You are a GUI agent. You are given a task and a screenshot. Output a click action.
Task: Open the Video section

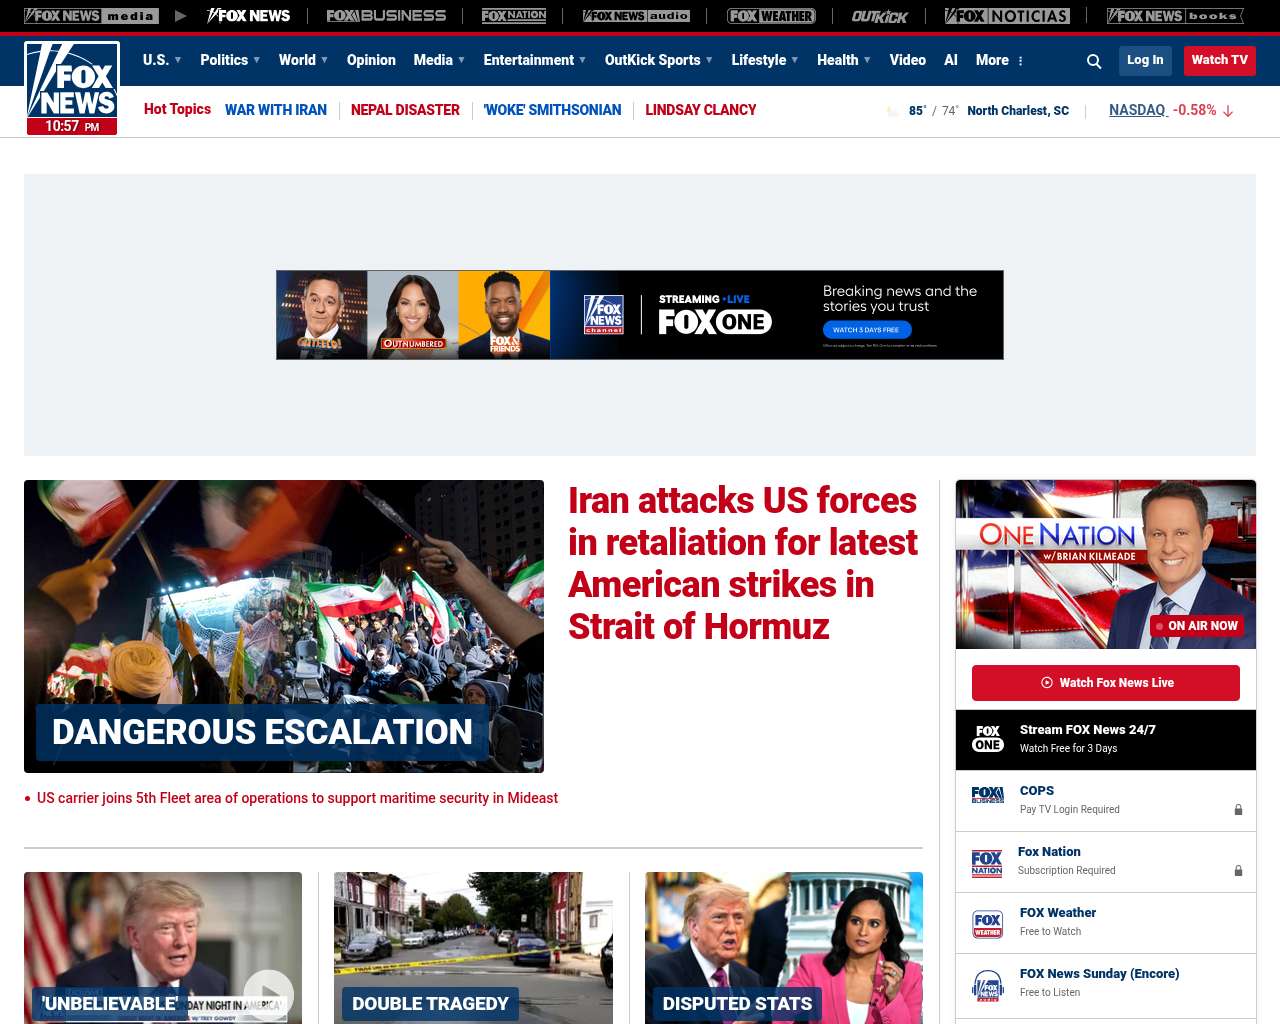pos(907,60)
